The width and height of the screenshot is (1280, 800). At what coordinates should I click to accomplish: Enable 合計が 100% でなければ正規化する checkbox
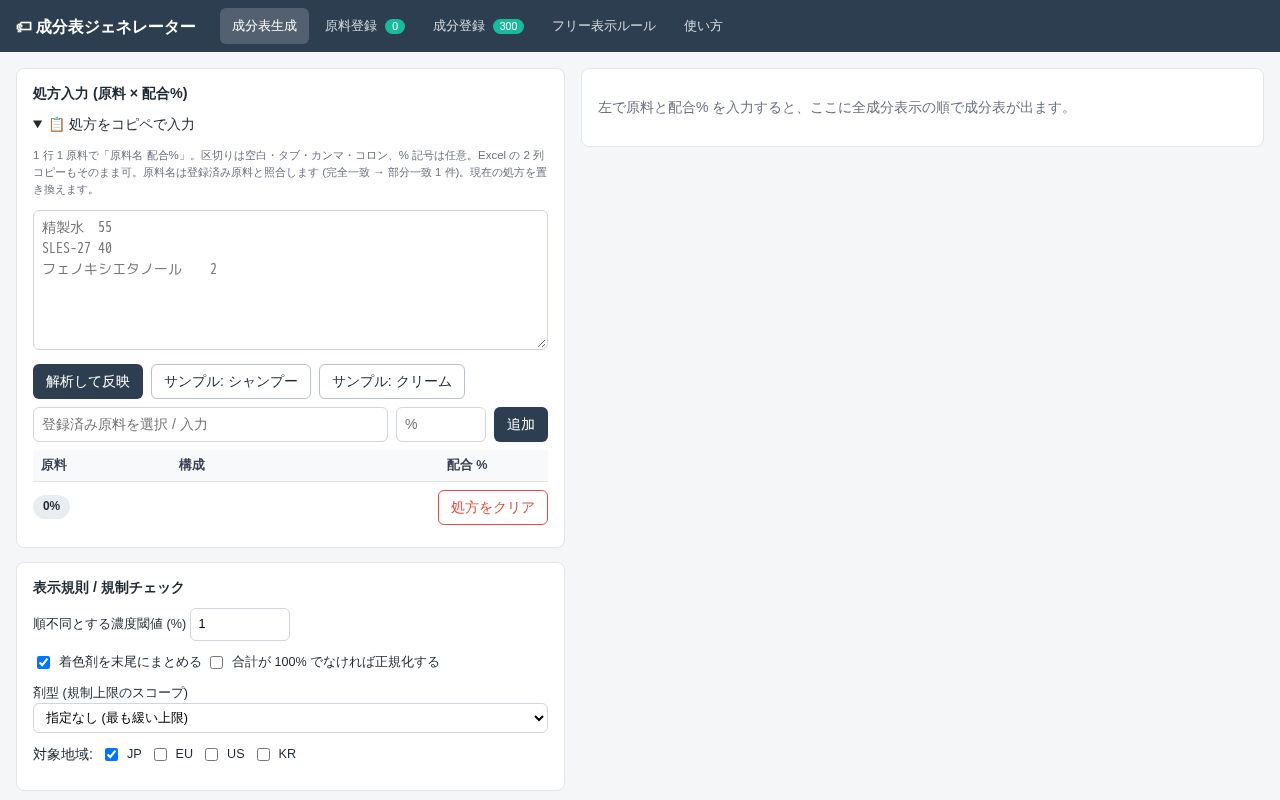(216, 662)
